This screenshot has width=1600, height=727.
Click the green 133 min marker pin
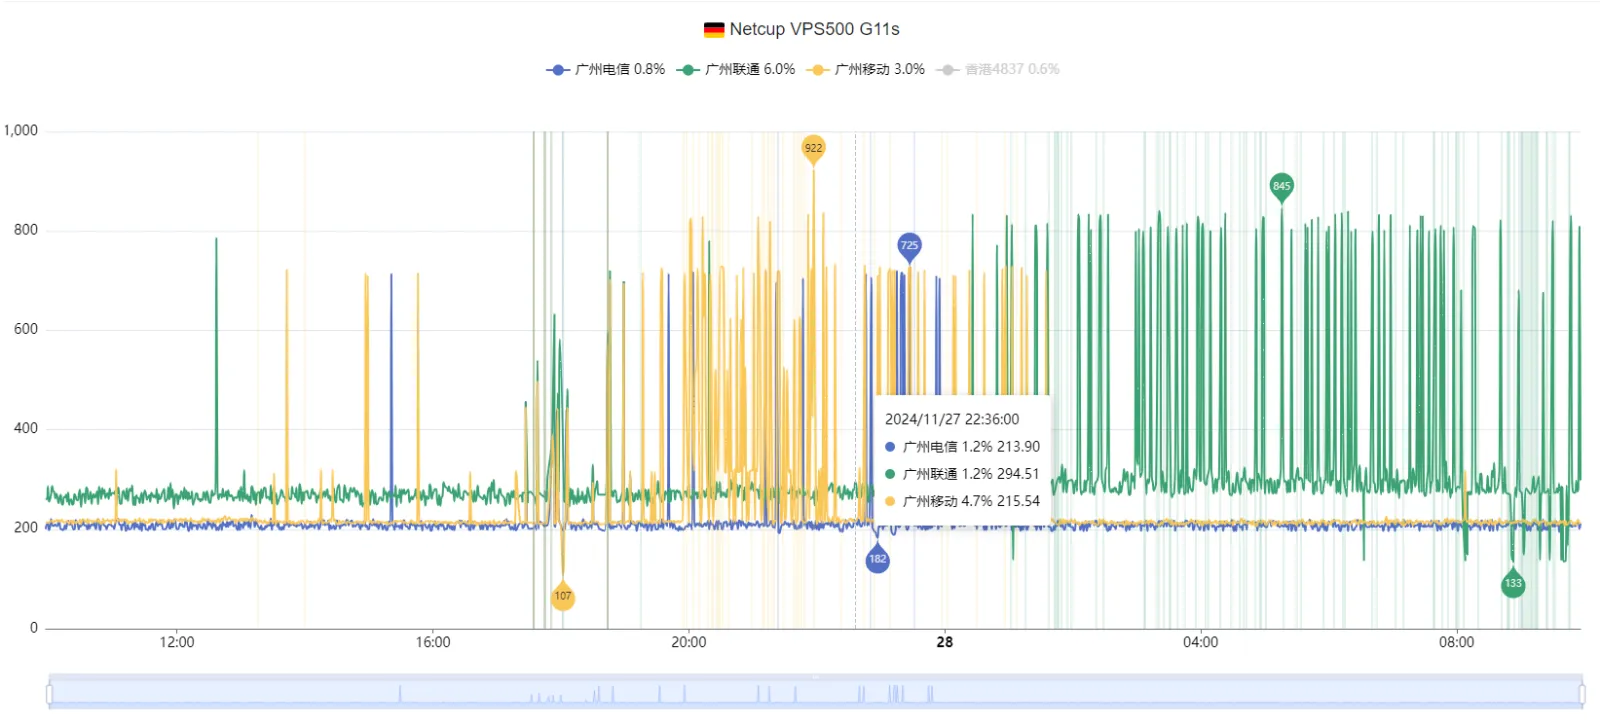click(x=1513, y=583)
